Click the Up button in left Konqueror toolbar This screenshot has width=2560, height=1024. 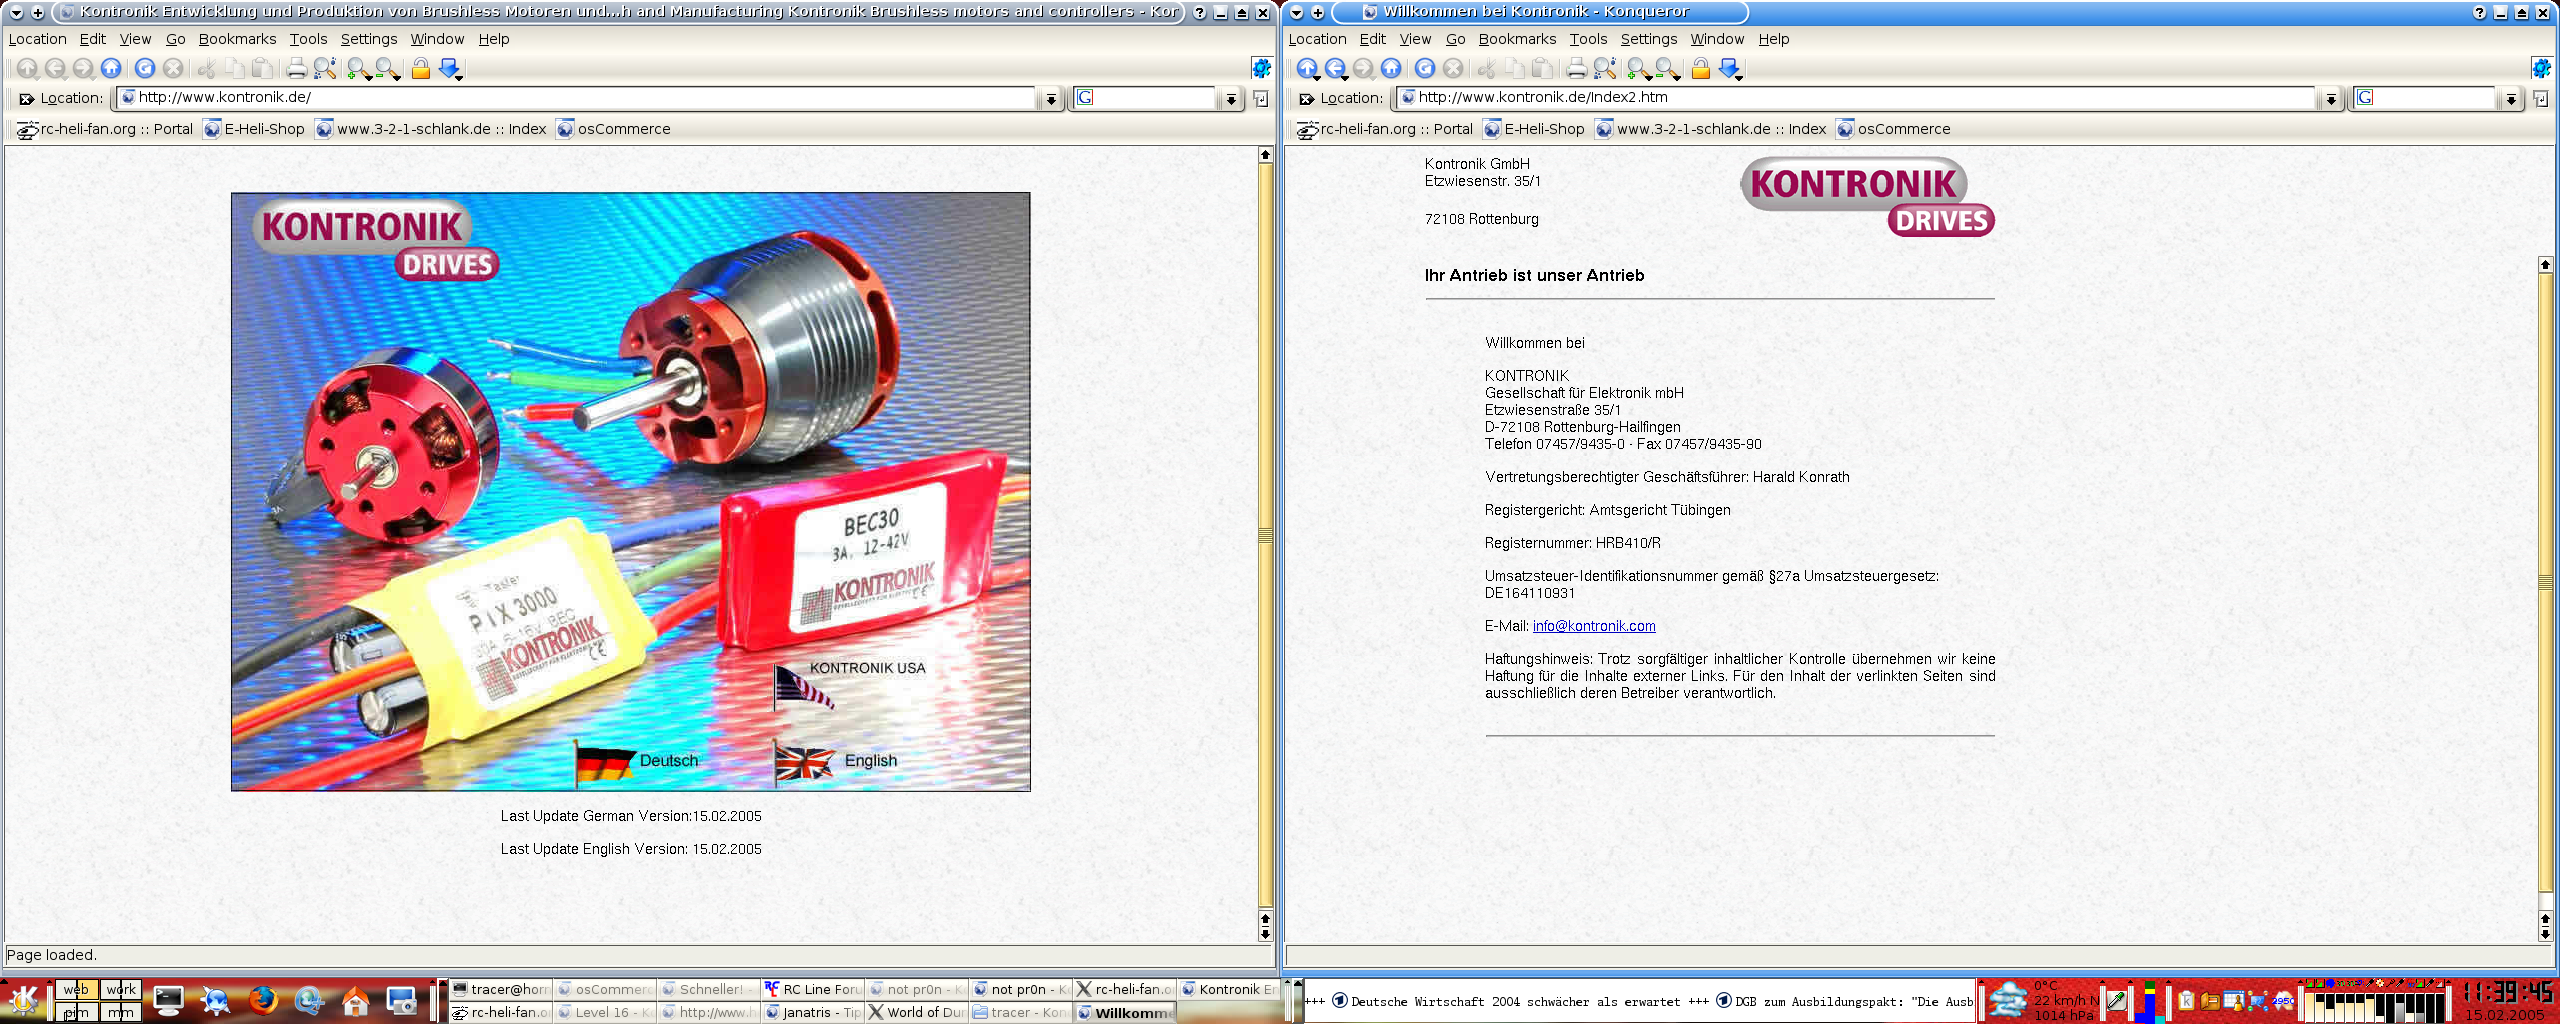[27, 68]
